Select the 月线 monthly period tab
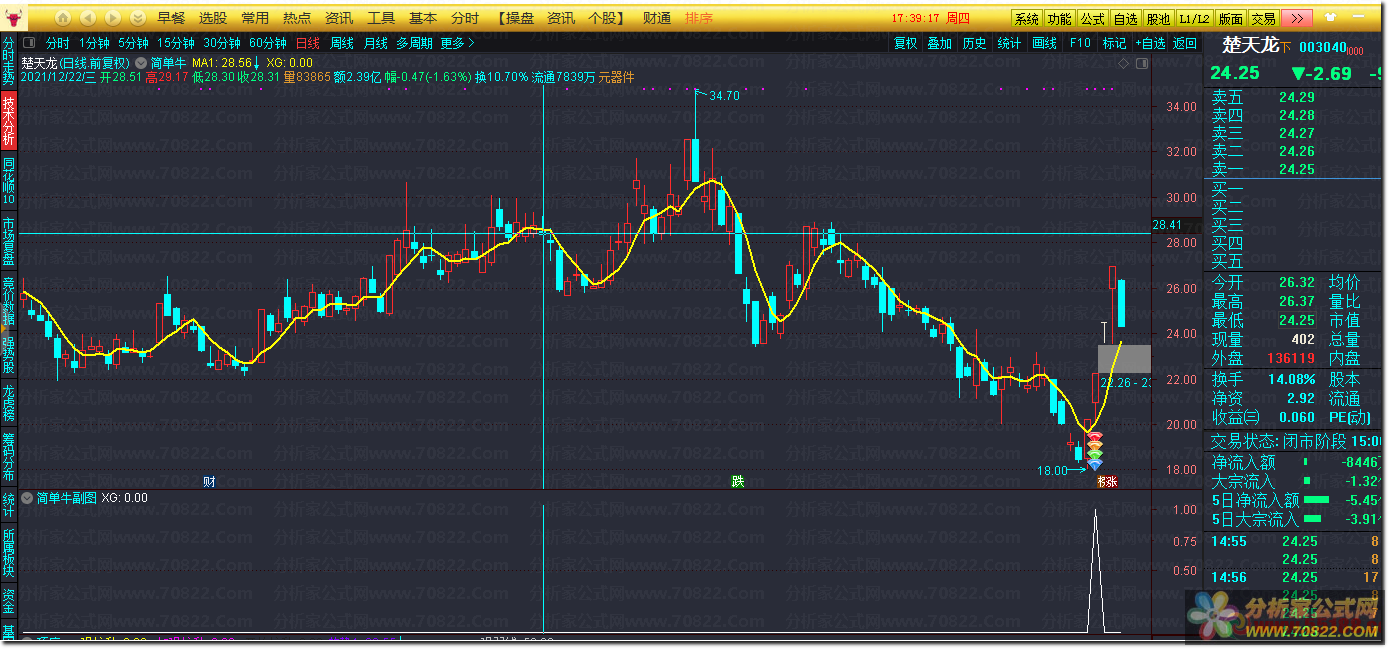 pyautogui.click(x=376, y=43)
